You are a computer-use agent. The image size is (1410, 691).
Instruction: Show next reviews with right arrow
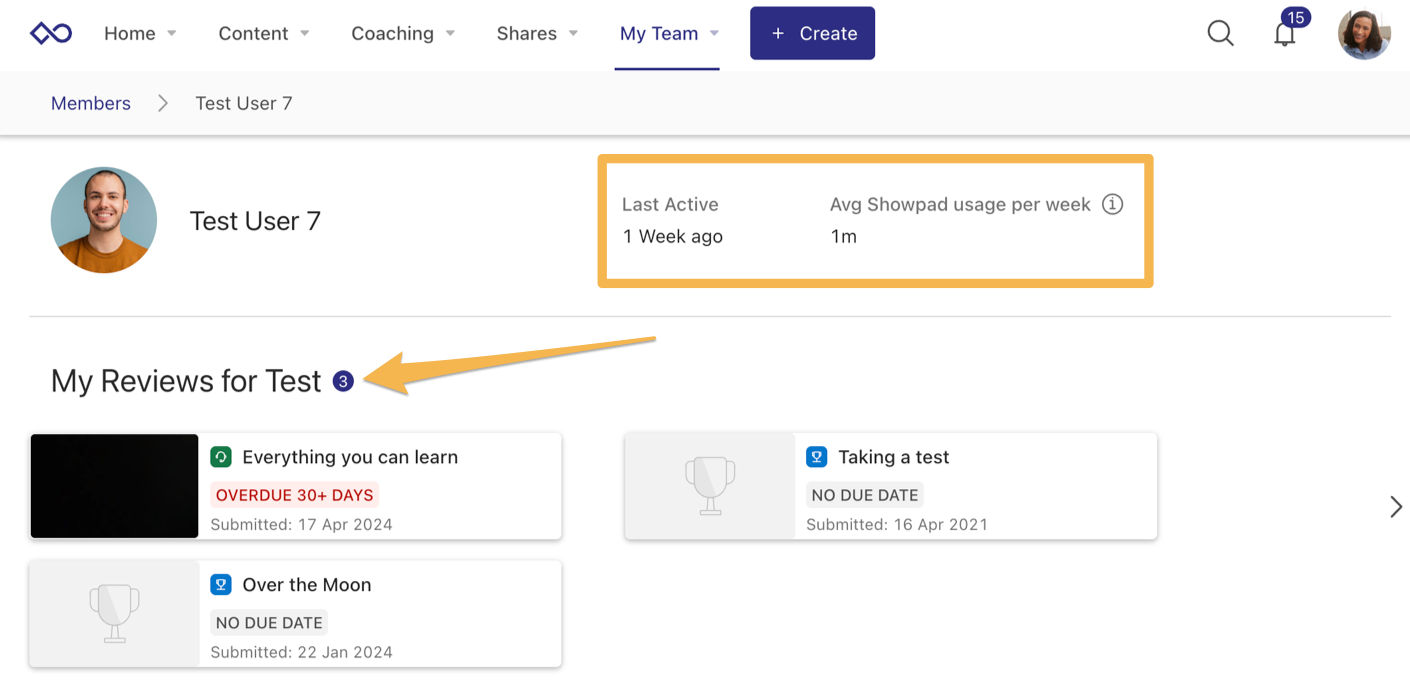1396,507
